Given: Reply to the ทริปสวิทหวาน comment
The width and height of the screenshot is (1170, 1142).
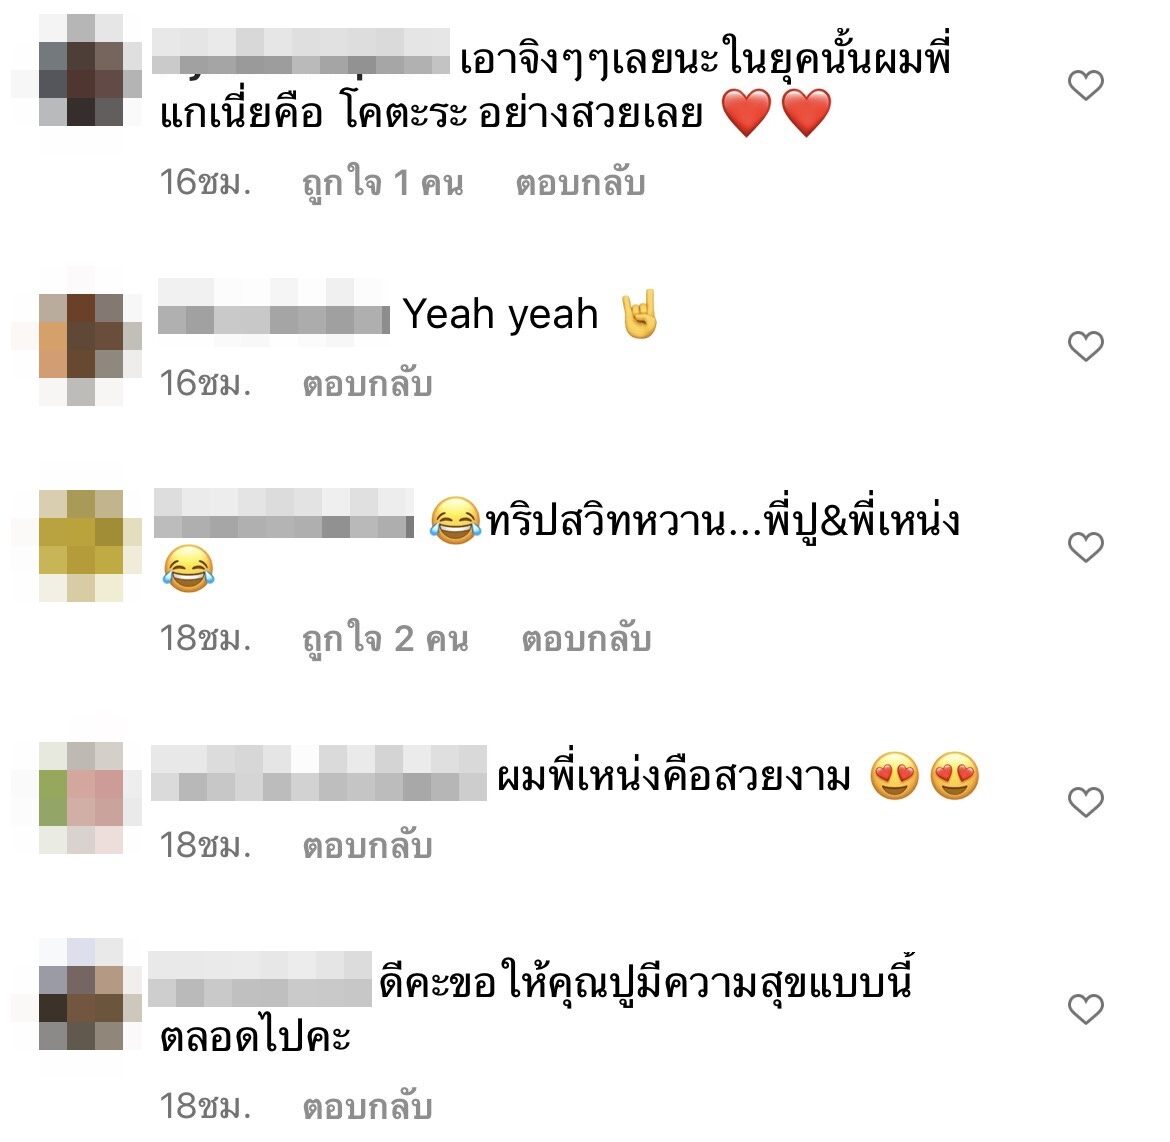Looking at the screenshot, I should pos(586,640).
